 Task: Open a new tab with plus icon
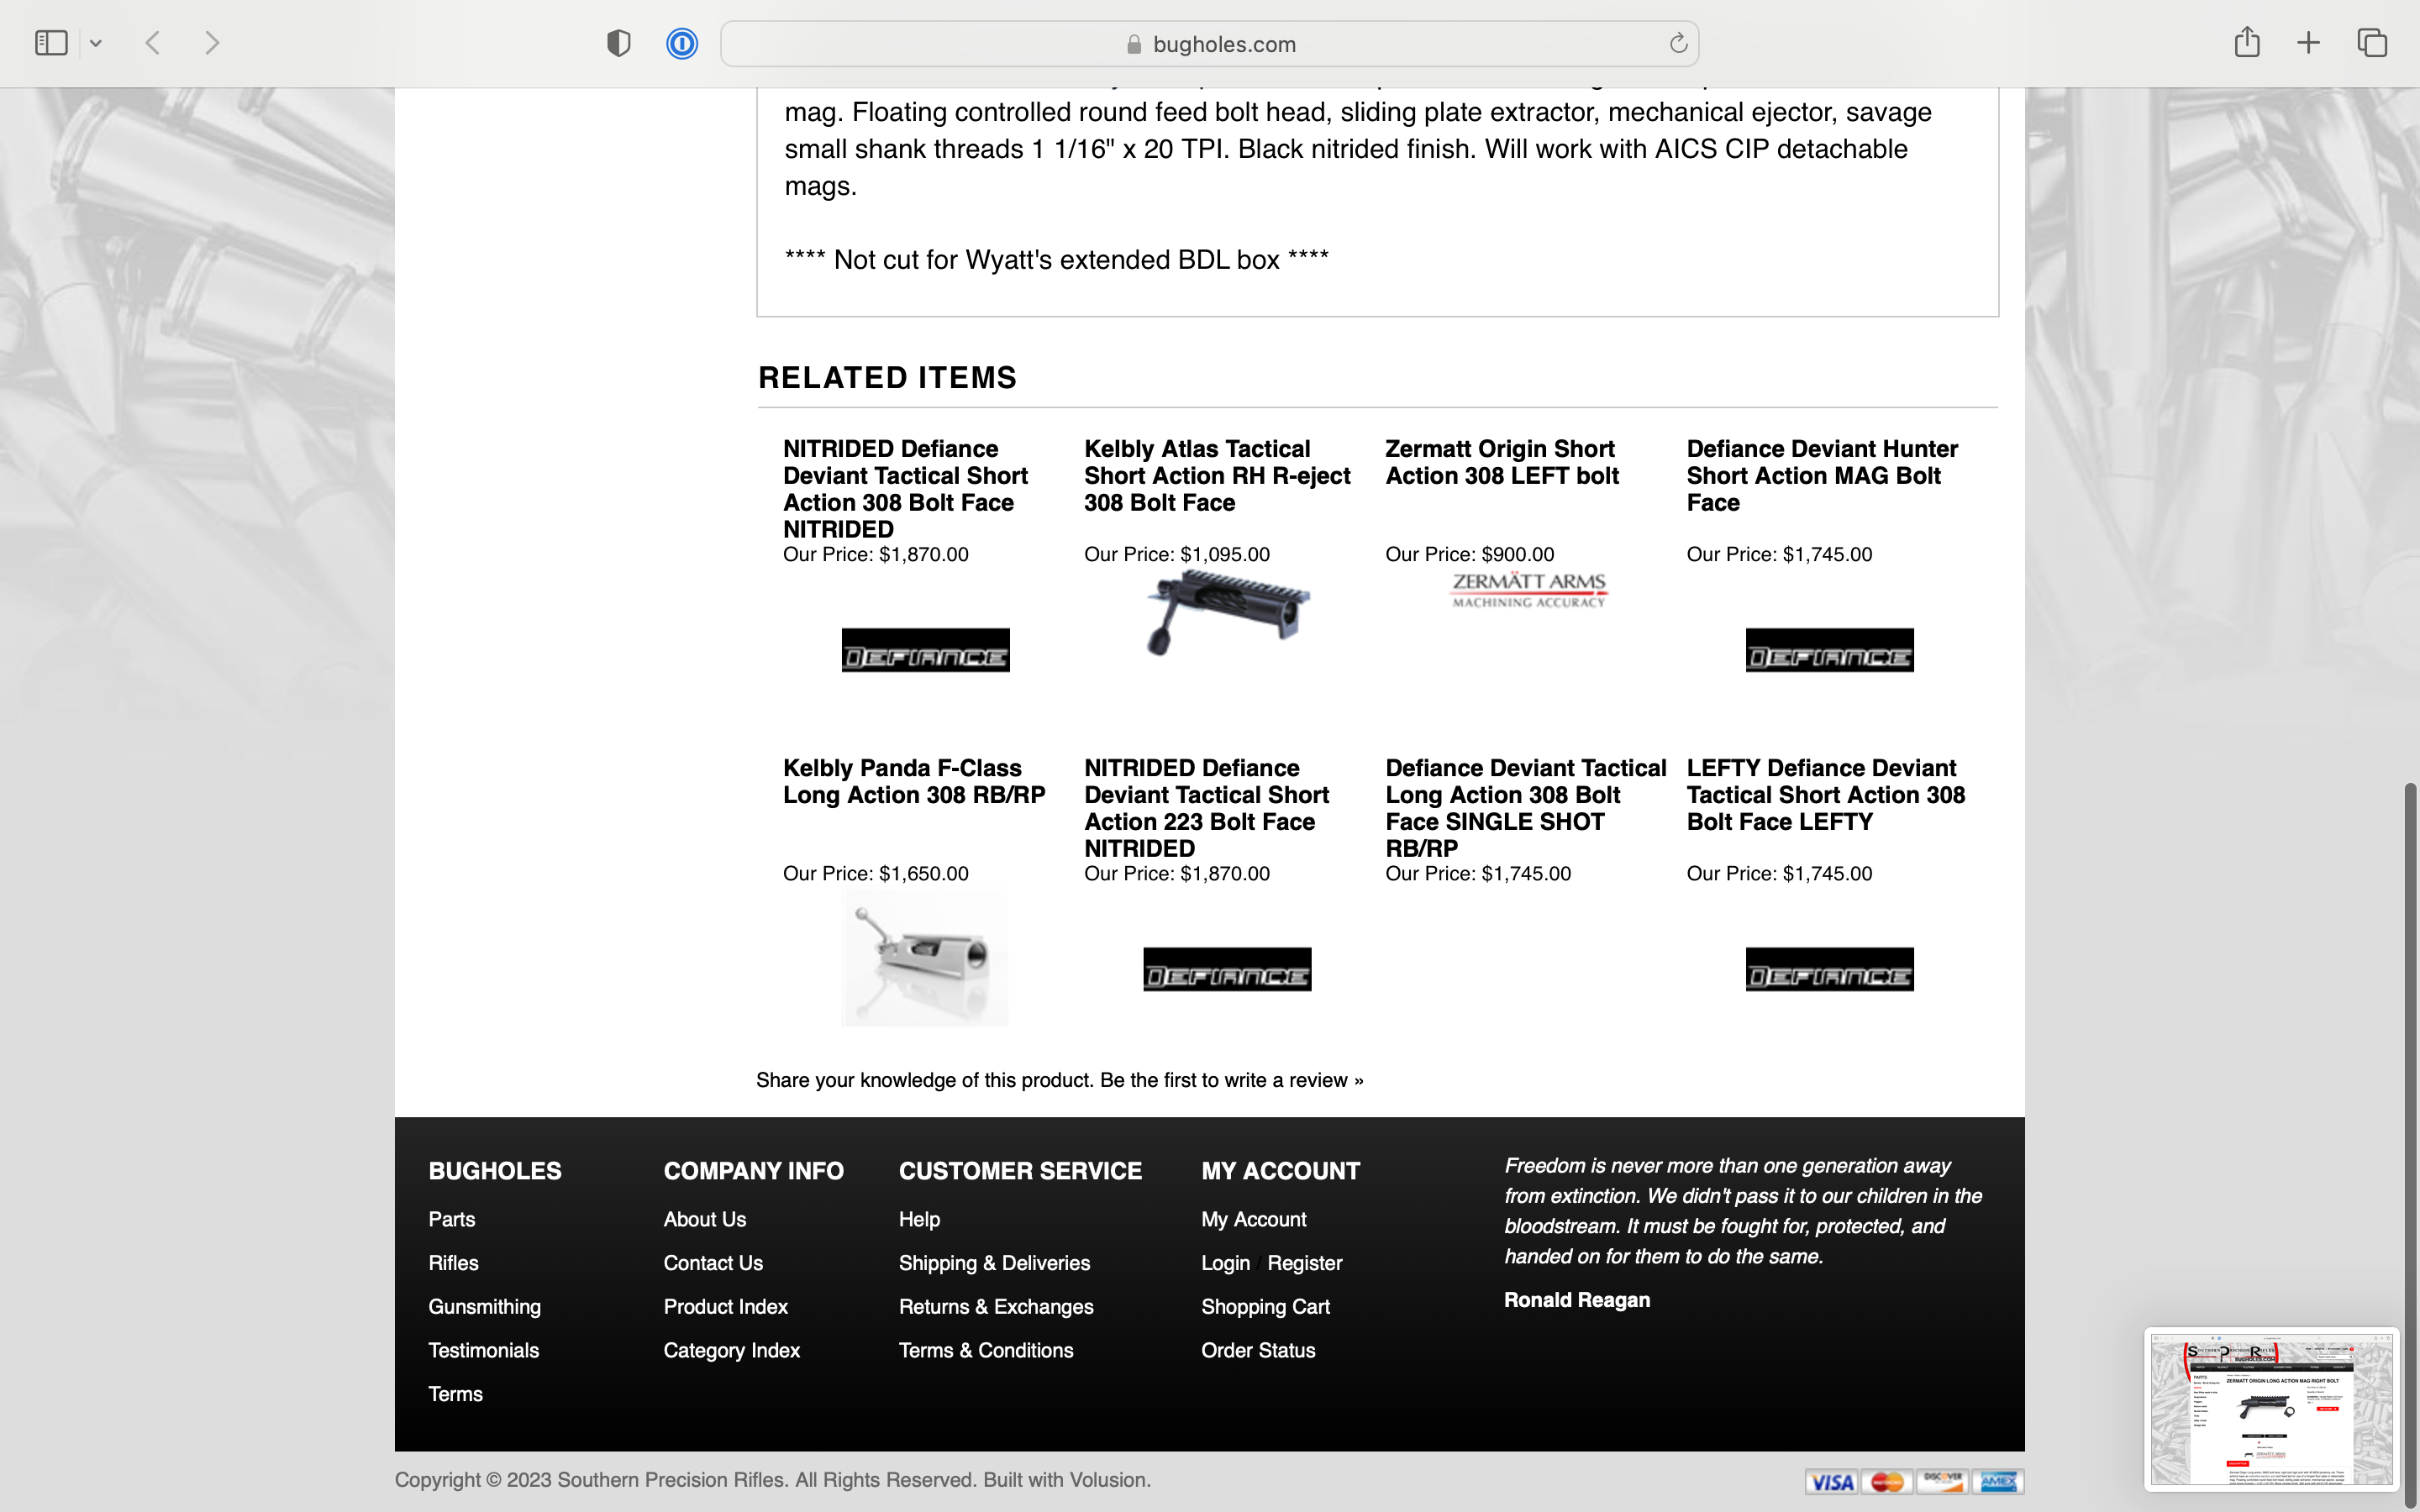(x=2308, y=43)
